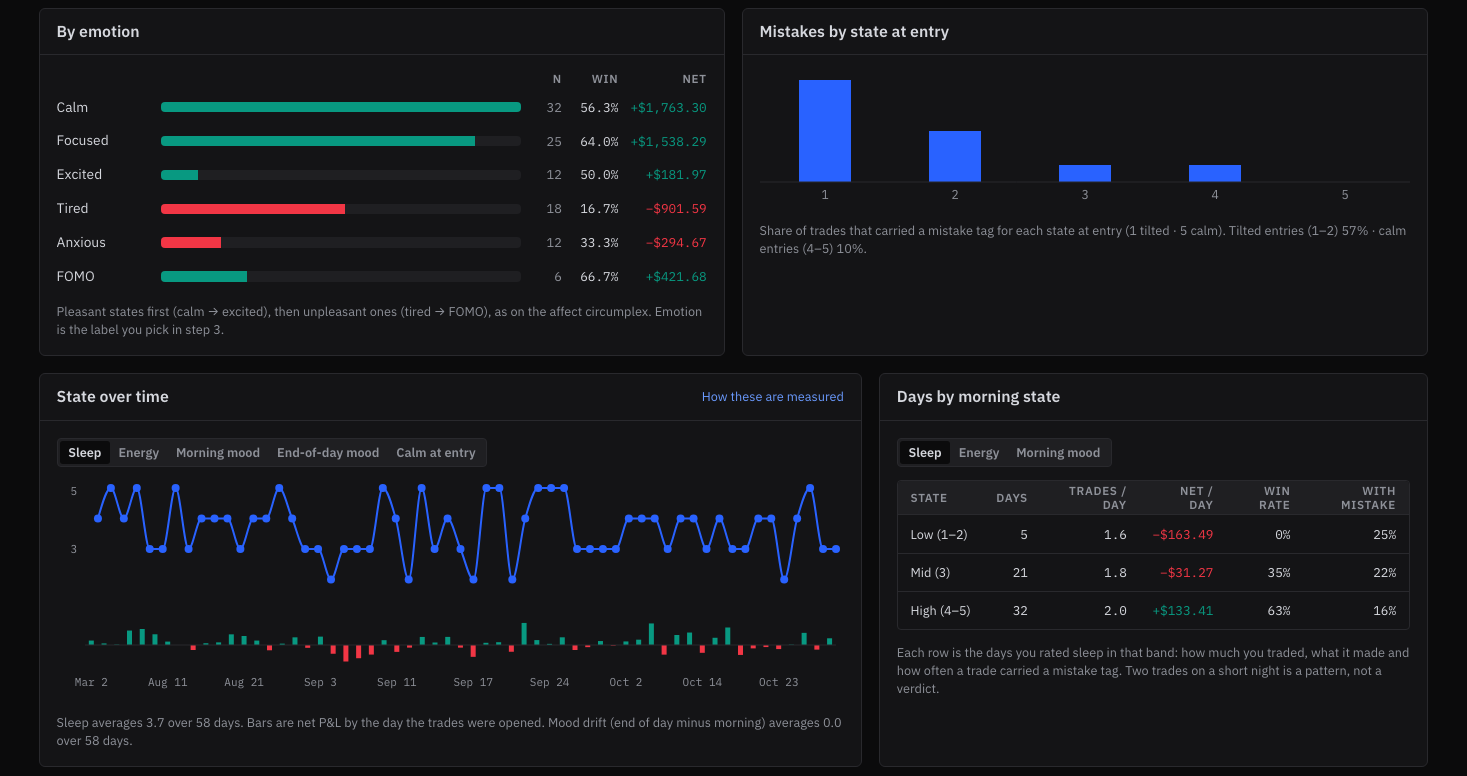Click the Tired net value −$901.59
Image resolution: width=1467 pixels, height=776 pixels.
coord(675,209)
